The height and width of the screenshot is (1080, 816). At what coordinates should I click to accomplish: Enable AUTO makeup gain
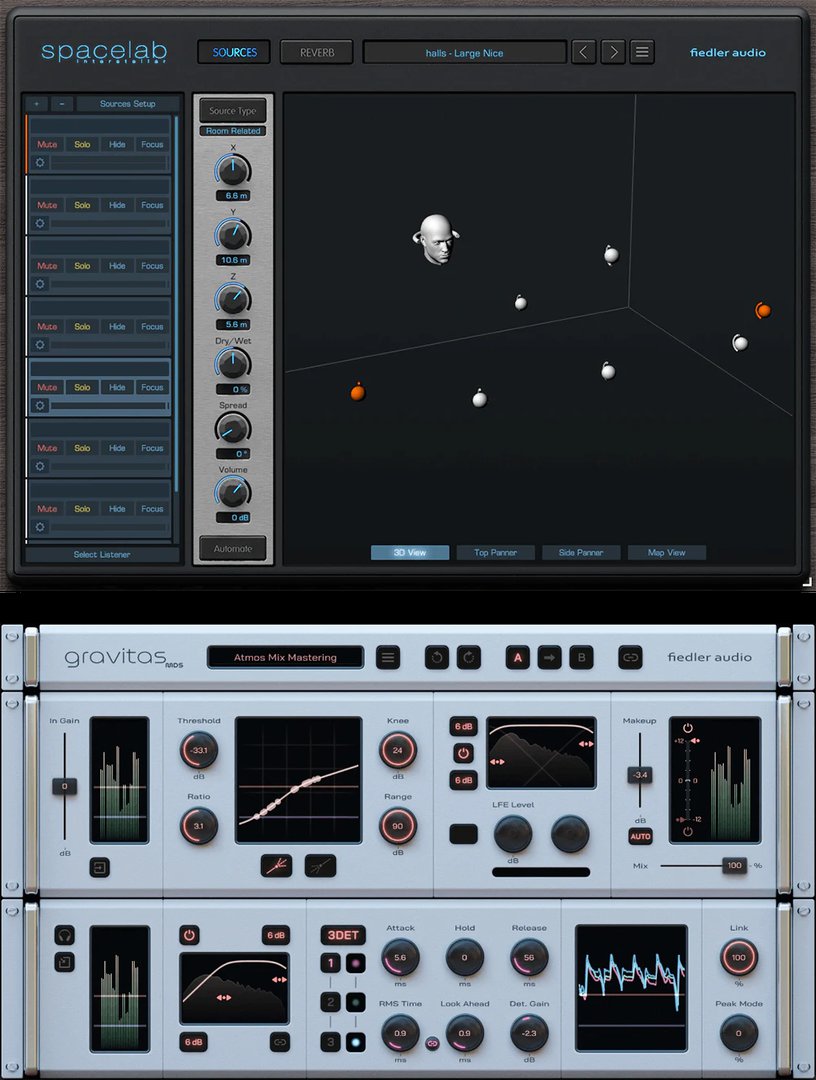(641, 837)
